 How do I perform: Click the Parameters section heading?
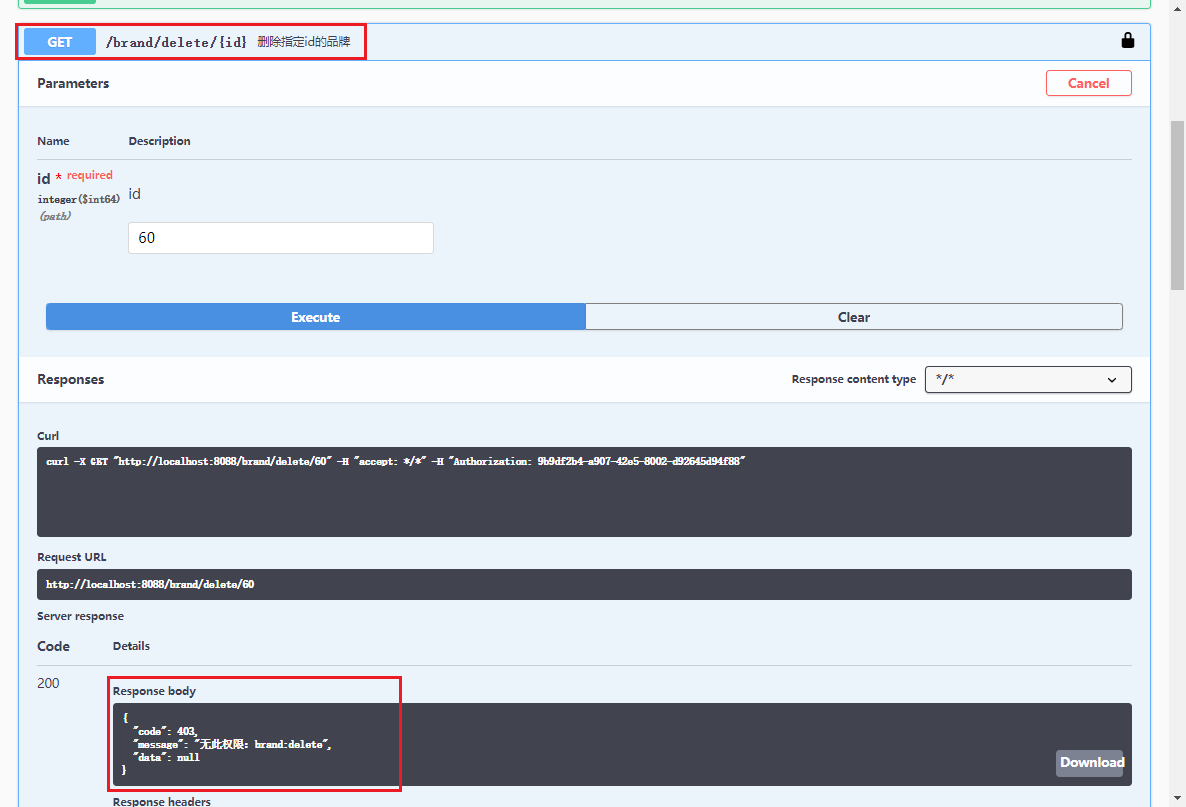point(73,83)
